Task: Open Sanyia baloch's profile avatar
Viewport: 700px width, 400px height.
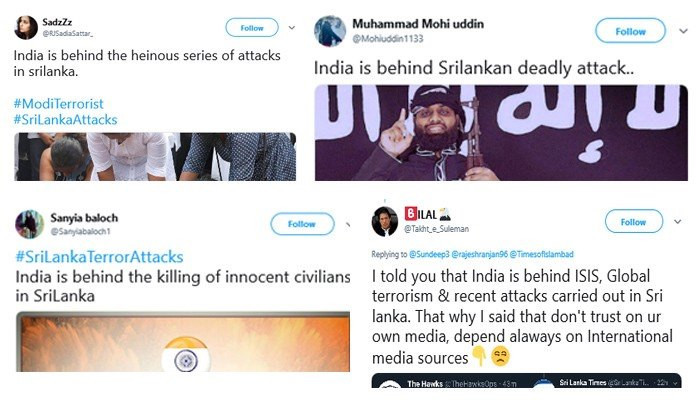Action: click(x=29, y=224)
